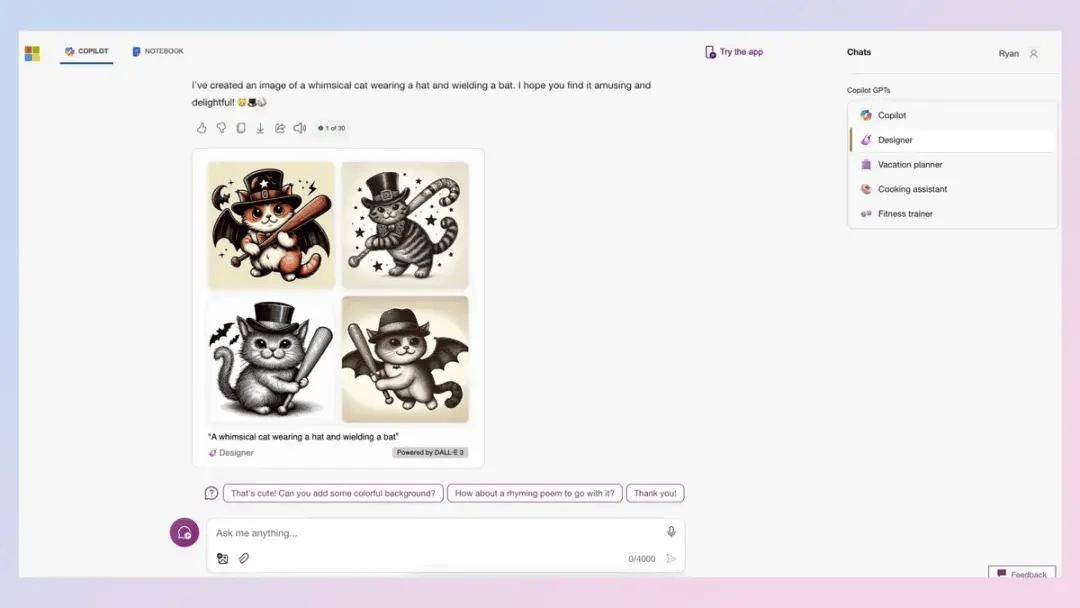Switch to the Notebook tab
Viewport: 1080px width, 608px height.
(x=158, y=51)
